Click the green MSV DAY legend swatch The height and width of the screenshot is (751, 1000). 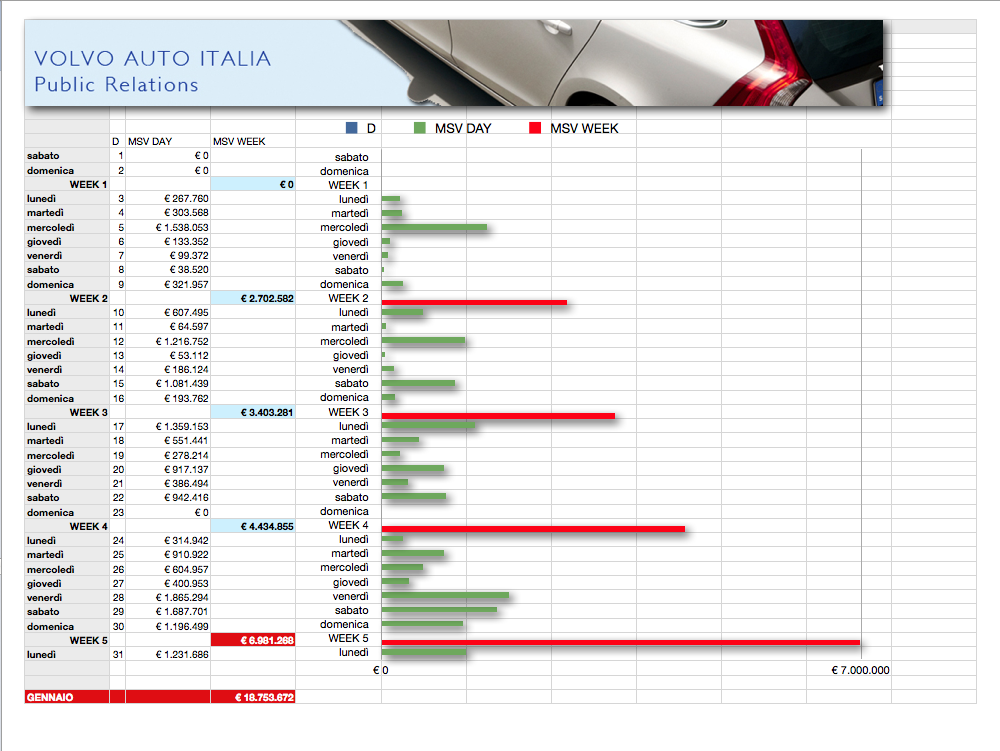point(419,128)
